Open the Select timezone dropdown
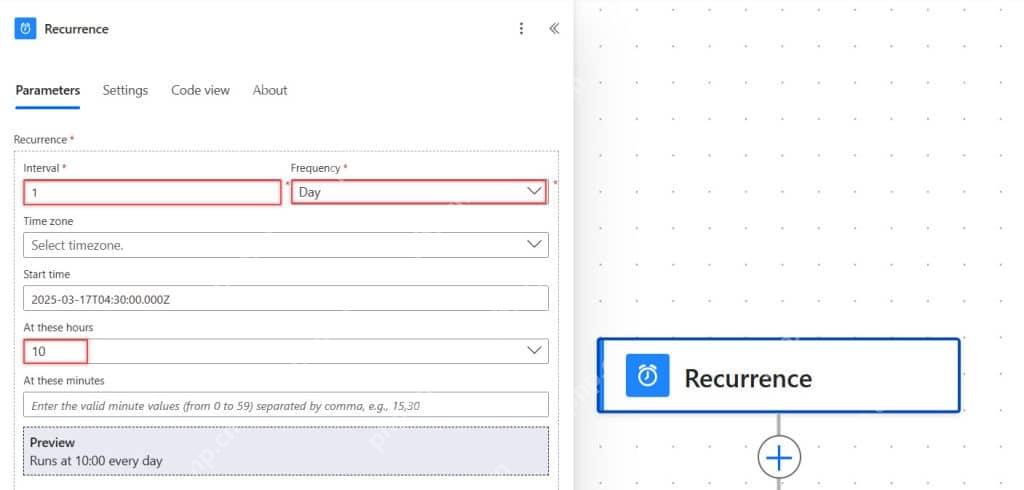1024x490 pixels. [285, 245]
